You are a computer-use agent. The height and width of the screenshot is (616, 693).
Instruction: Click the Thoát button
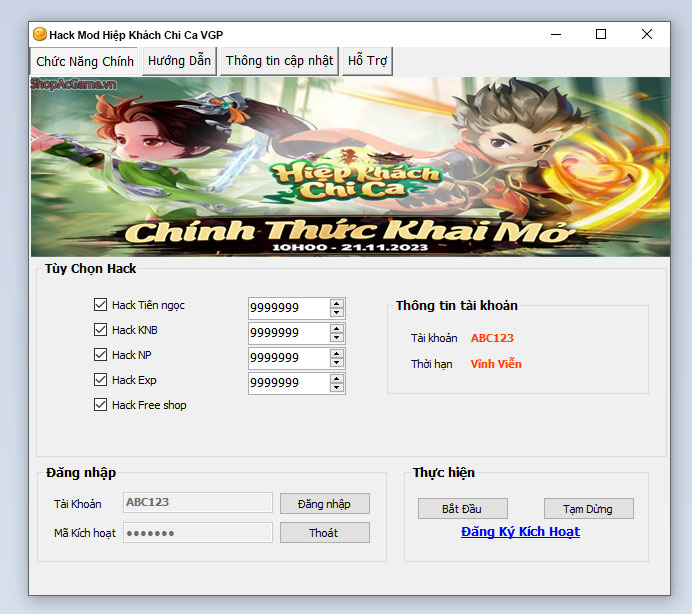[324, 533]
